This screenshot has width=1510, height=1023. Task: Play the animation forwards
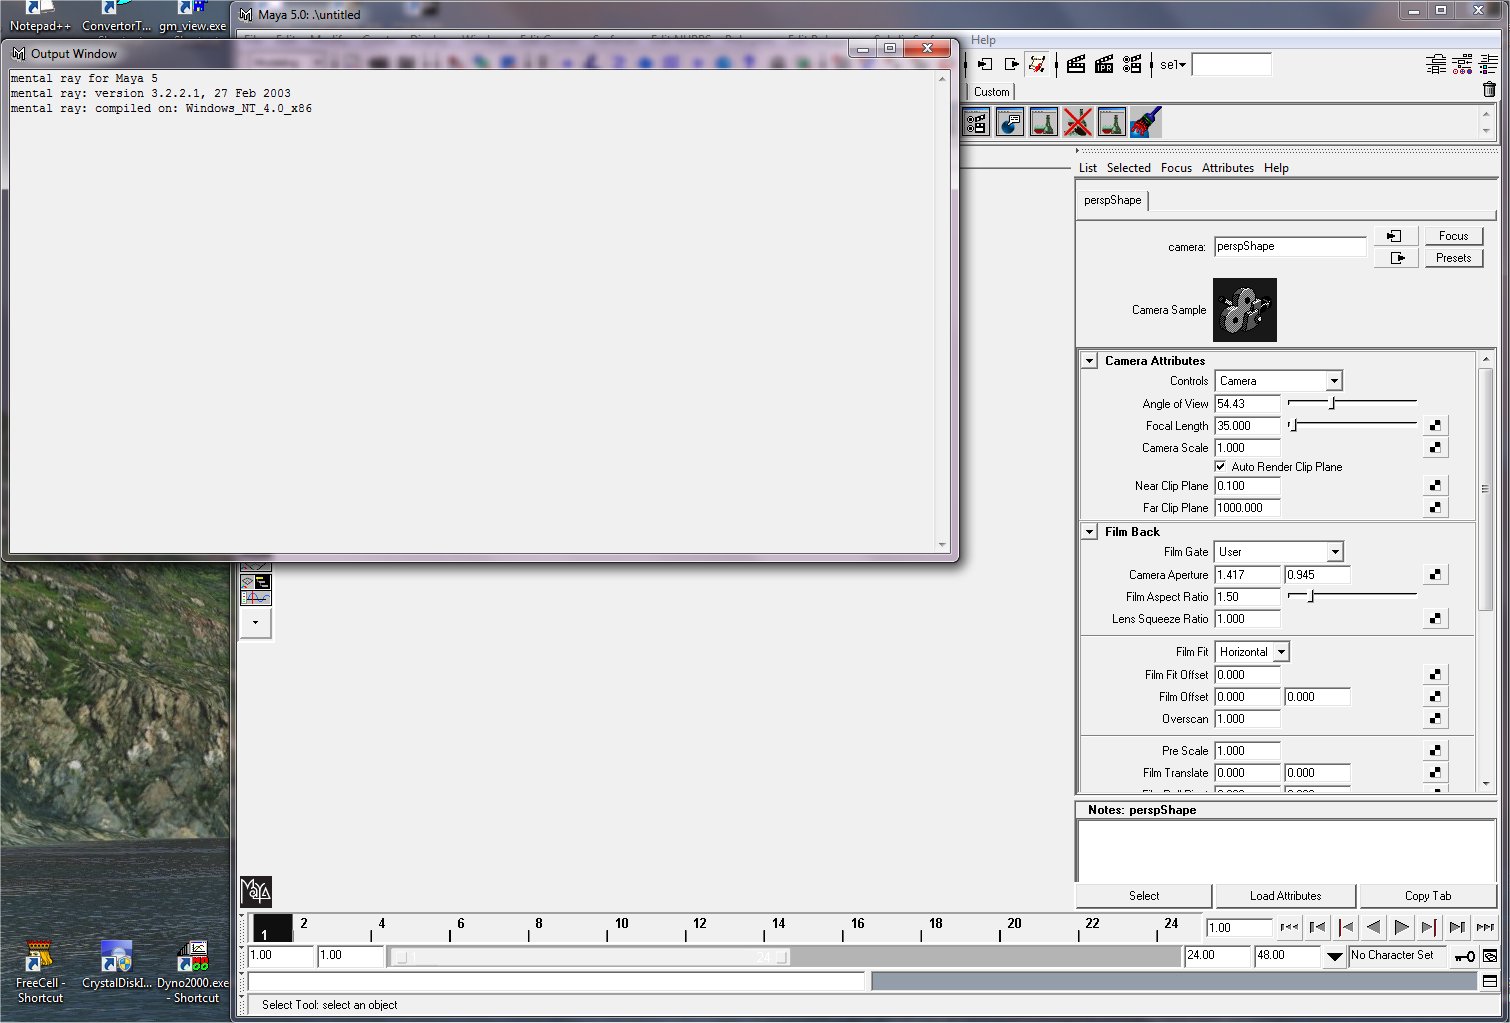click(x=1401, y=927)
